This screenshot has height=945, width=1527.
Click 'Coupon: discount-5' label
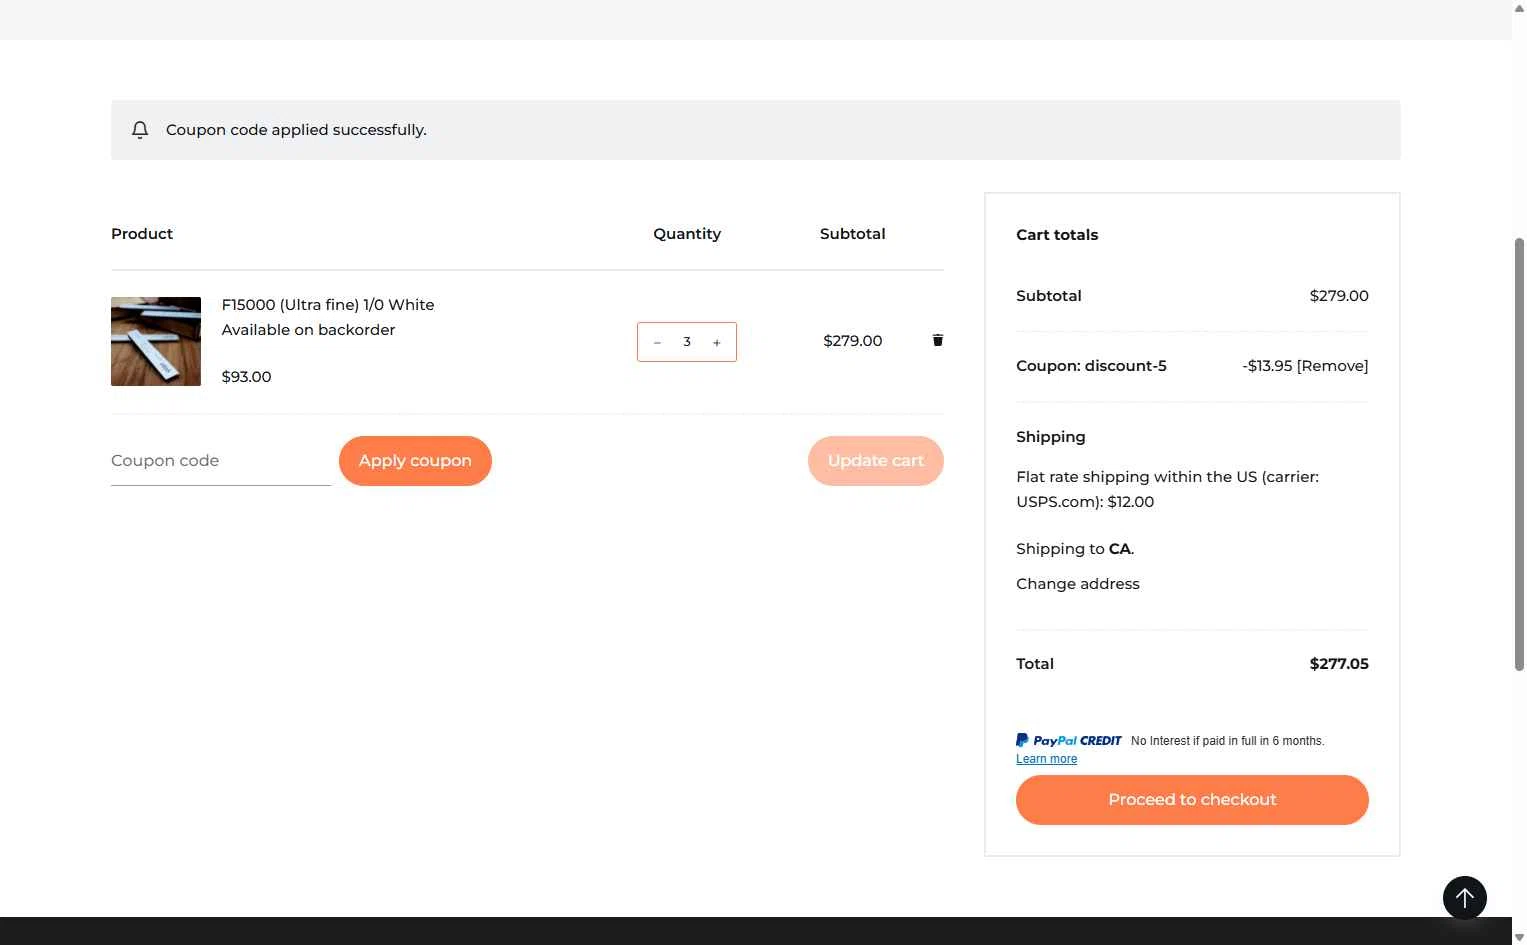pos(1091,366)
